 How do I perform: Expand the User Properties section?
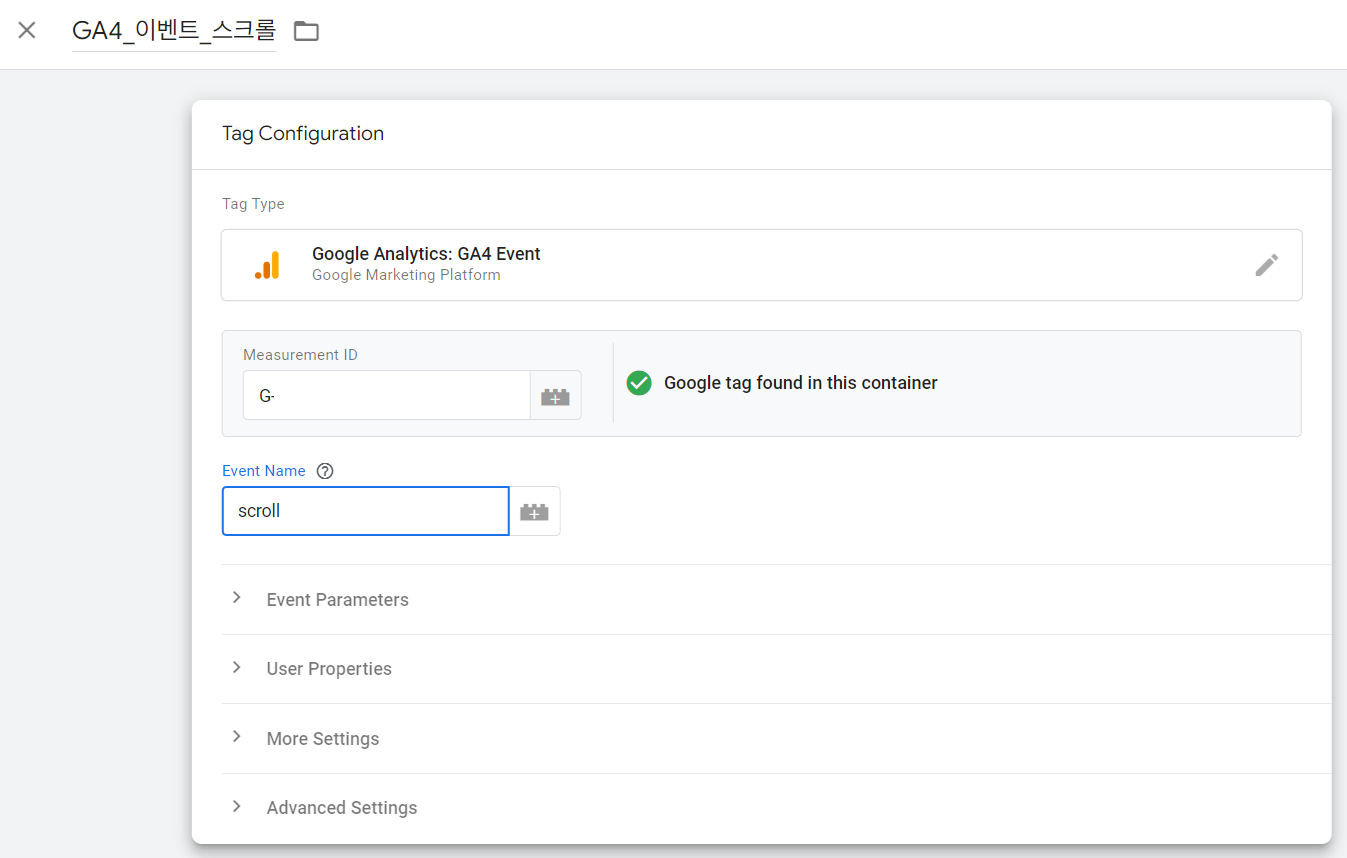tap(776, 669)
